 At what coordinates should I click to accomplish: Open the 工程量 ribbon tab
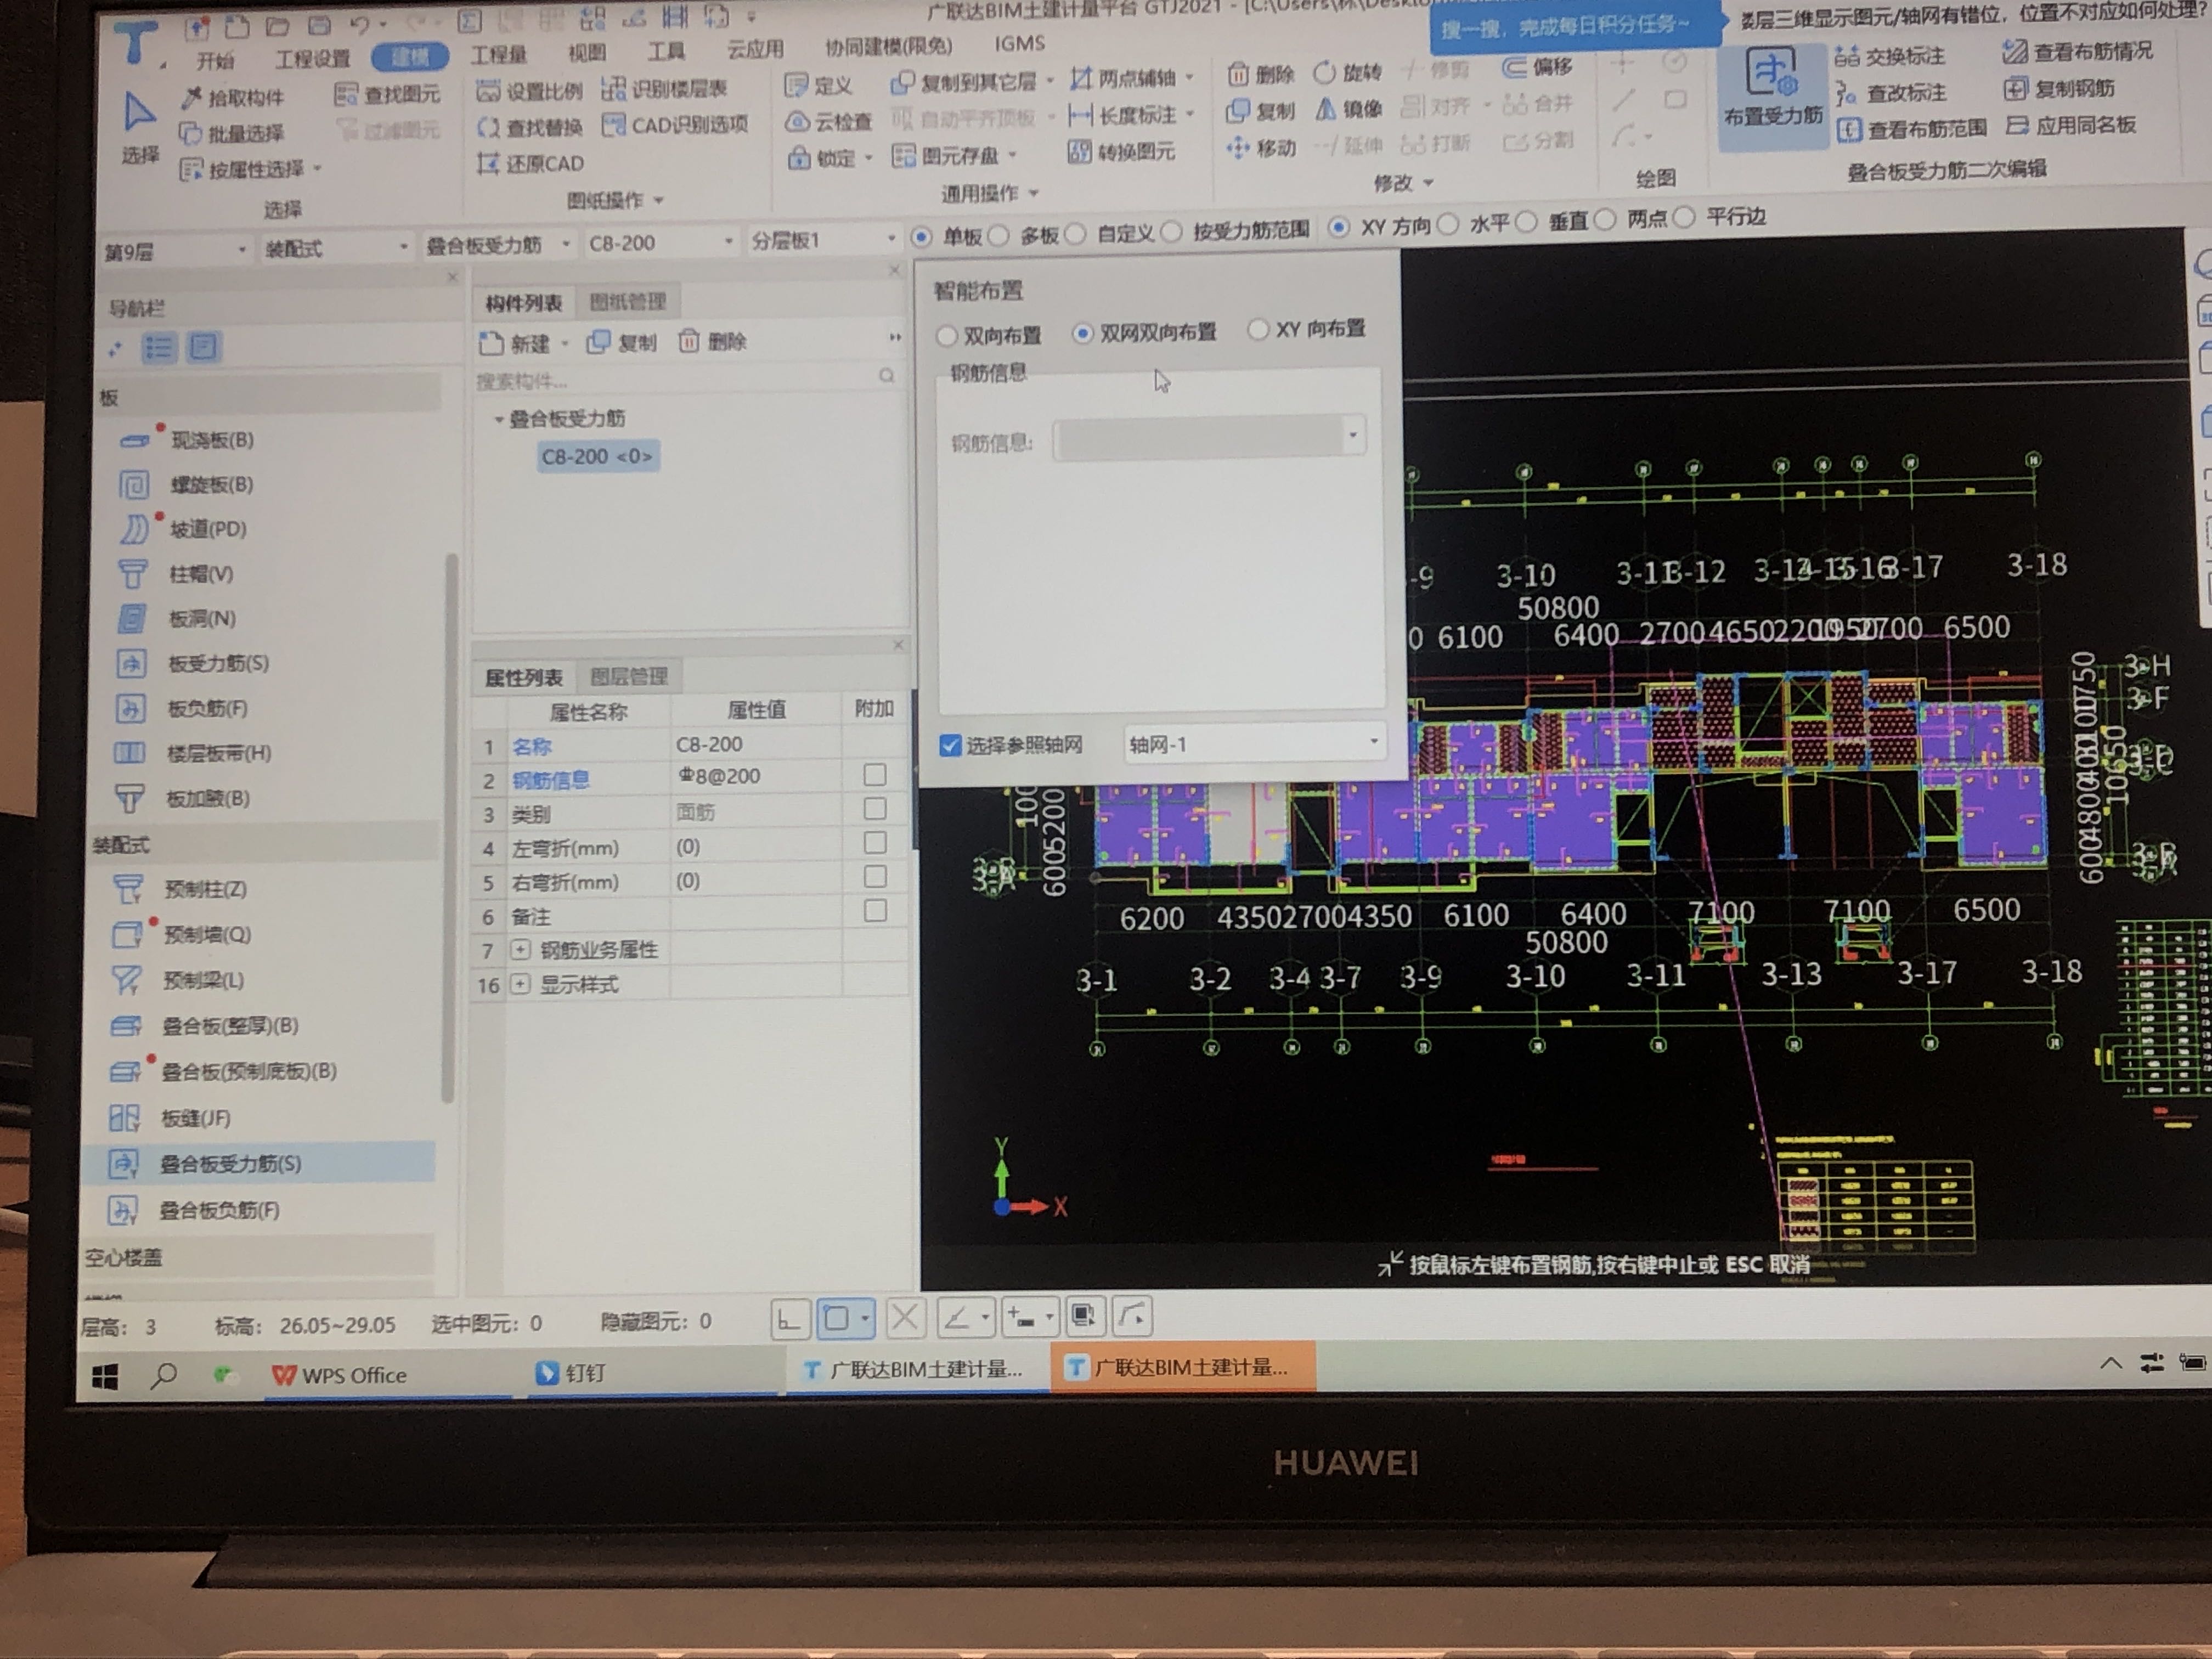tap(499, 54)
